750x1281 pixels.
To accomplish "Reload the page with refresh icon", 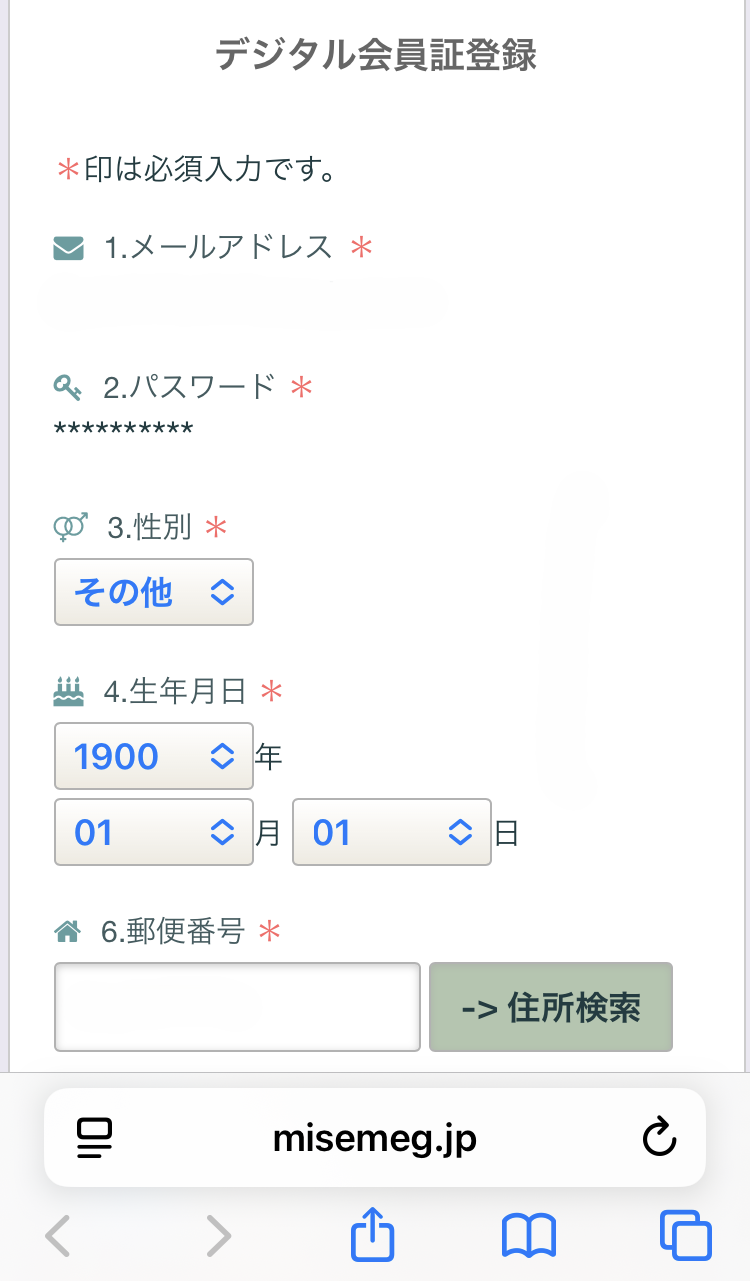I will pos(659,1138).
